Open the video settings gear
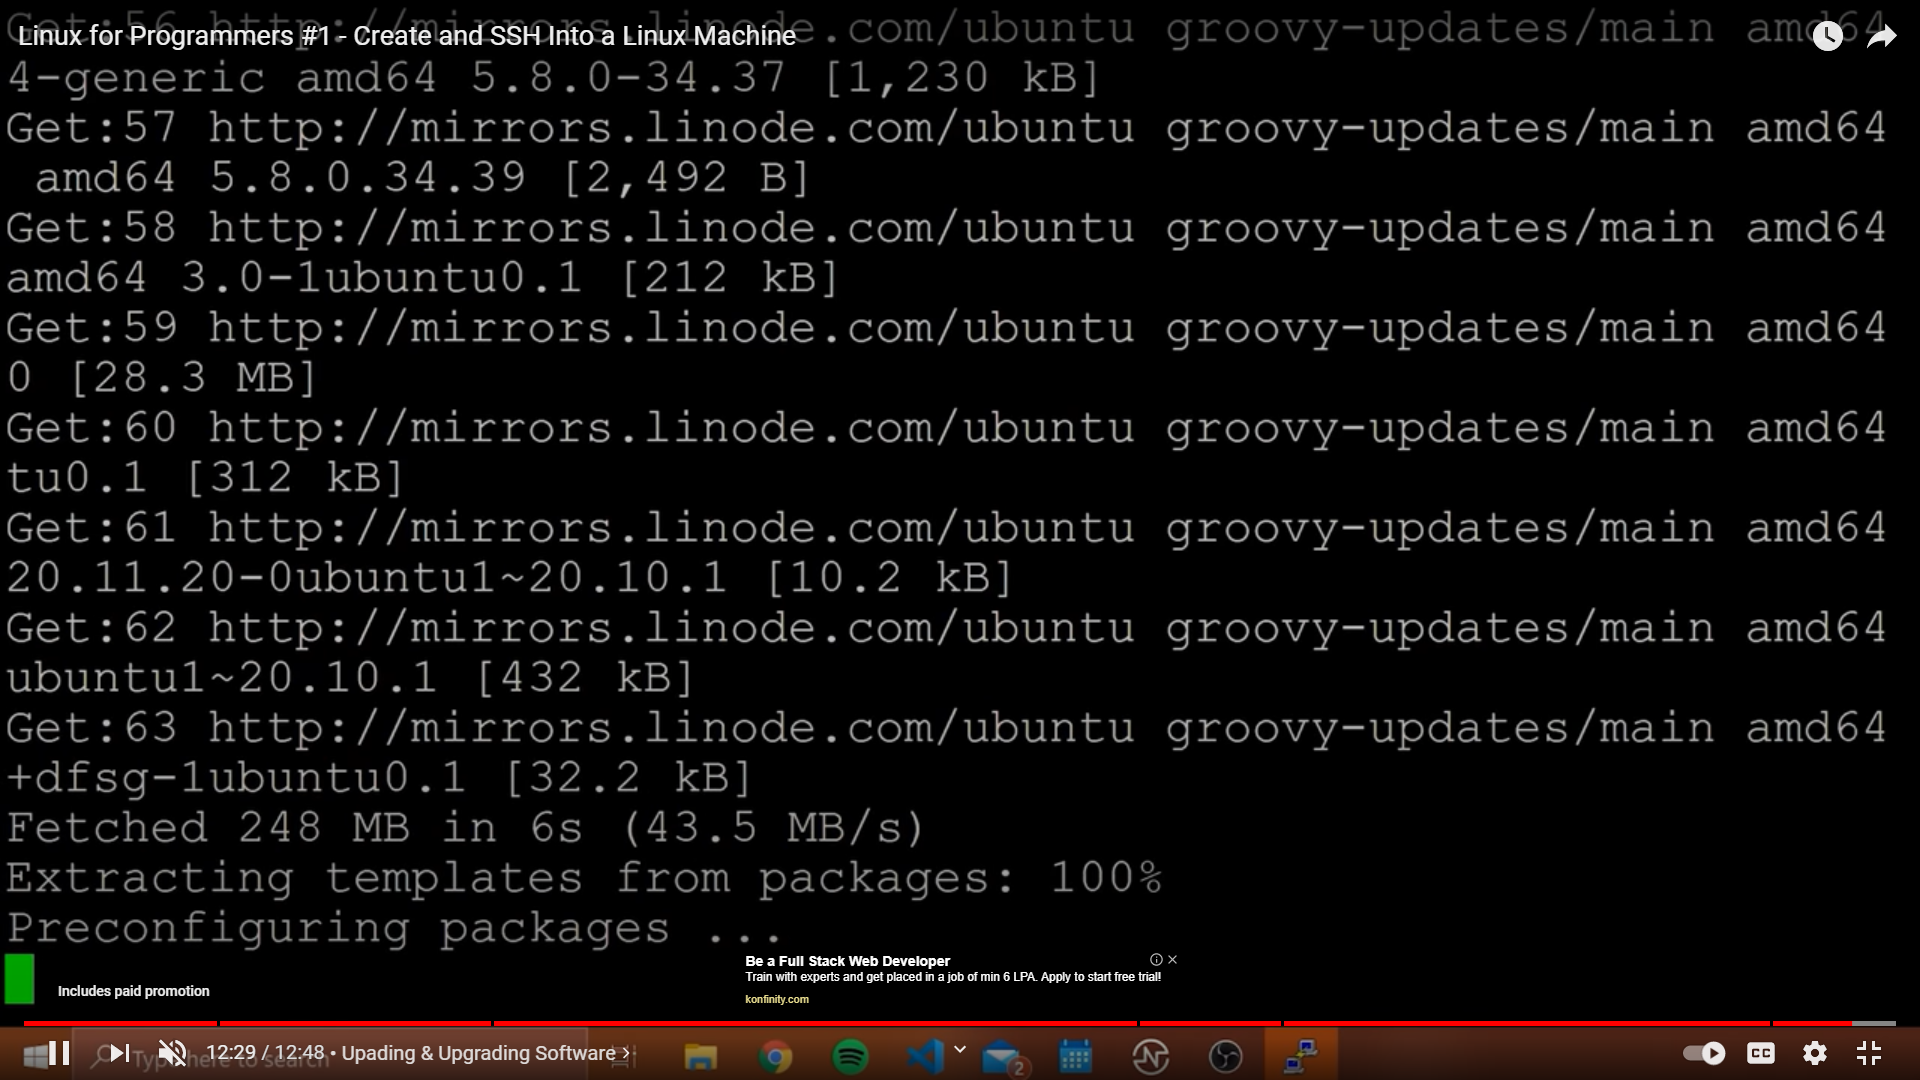This screenshot has height=1080, width=1920. (x=1814, y=1053)
